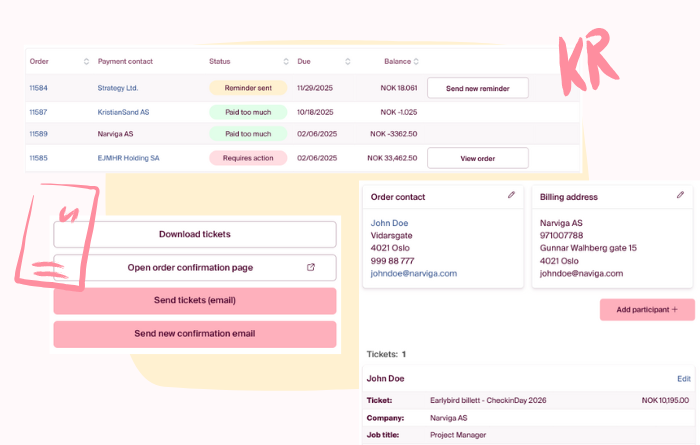This screenshot has height=445, width=700.
Task: Click Narviga AS in payment contact column
Action: [x=115, y=134]
